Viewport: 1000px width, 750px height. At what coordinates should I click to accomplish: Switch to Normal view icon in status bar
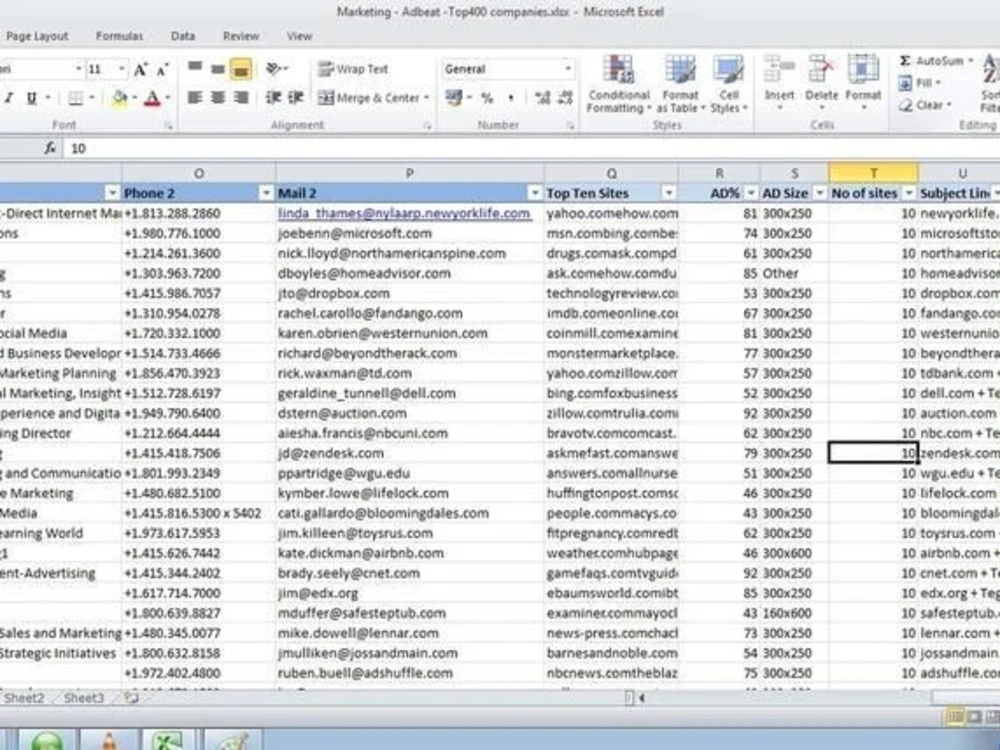pyautogui.click(x=955, y=717)
